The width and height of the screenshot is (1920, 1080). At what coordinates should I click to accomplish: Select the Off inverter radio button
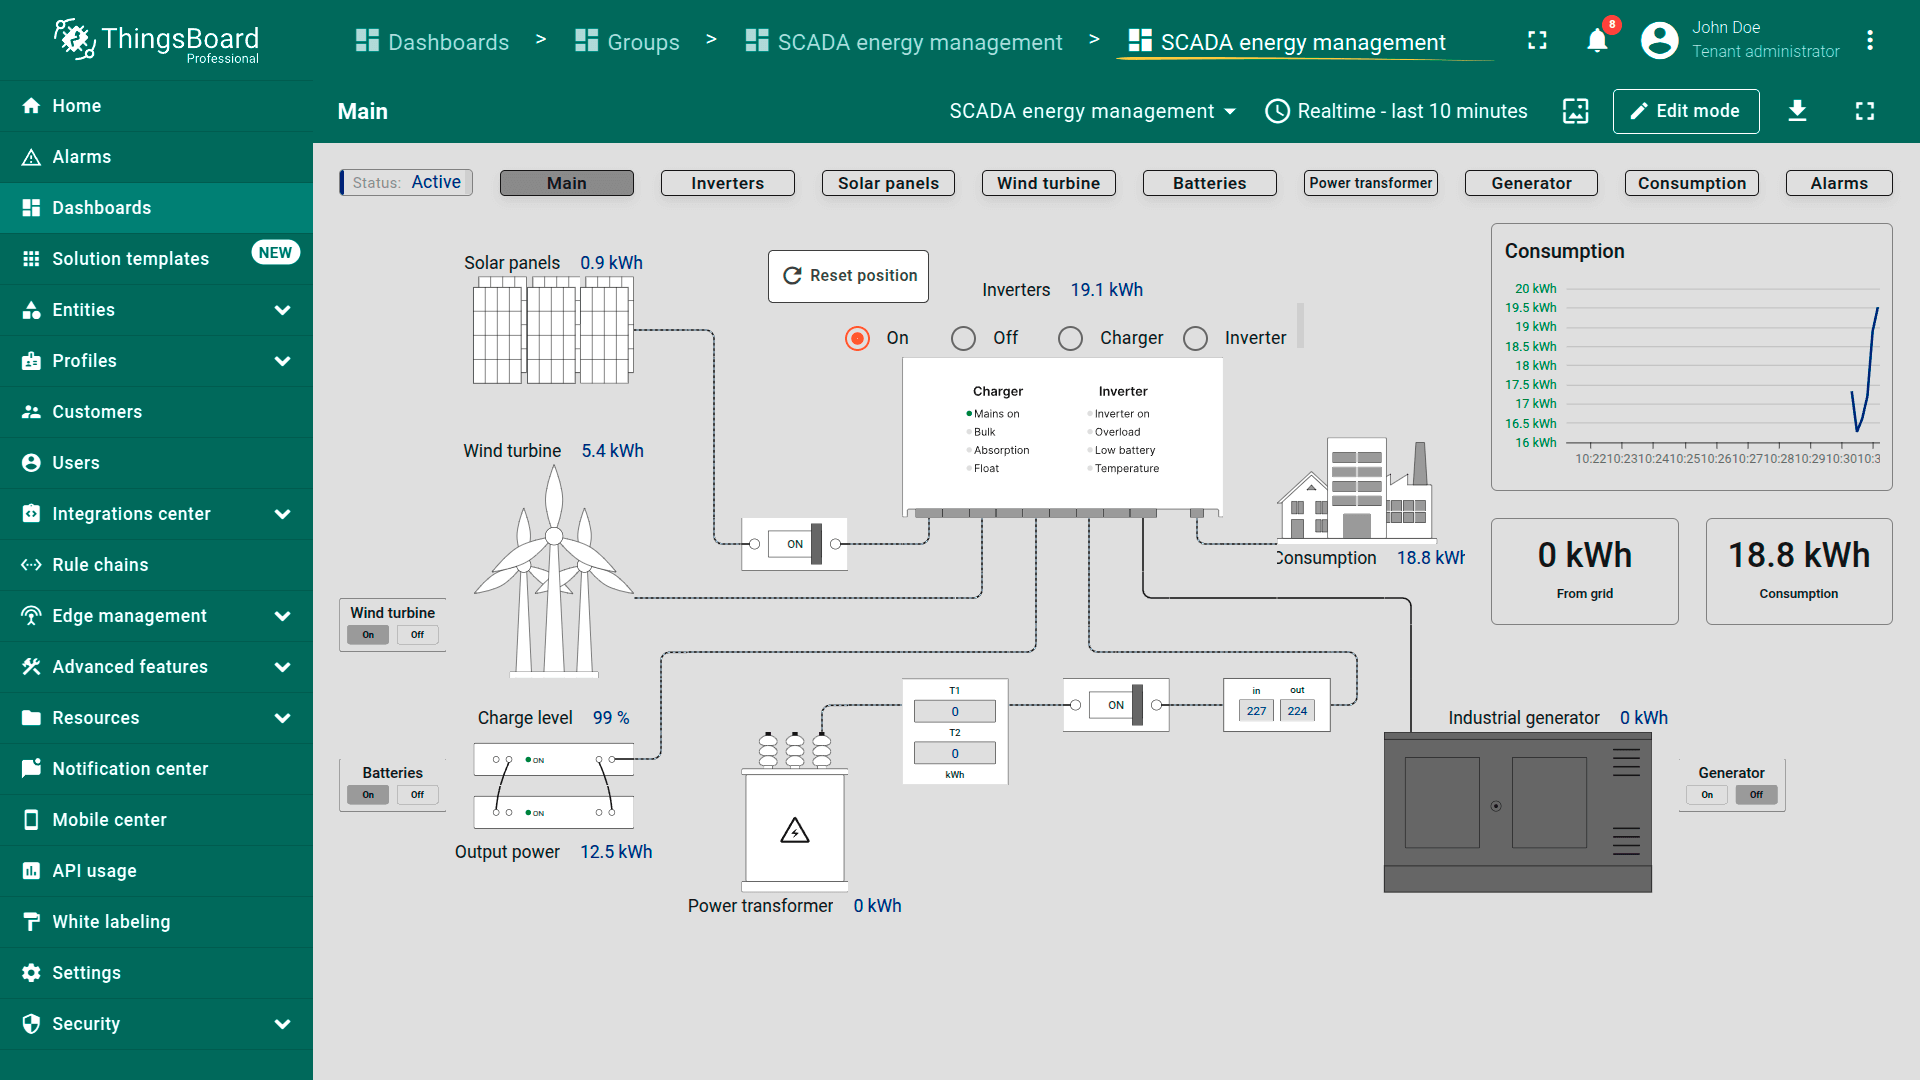tap(963, 339)
